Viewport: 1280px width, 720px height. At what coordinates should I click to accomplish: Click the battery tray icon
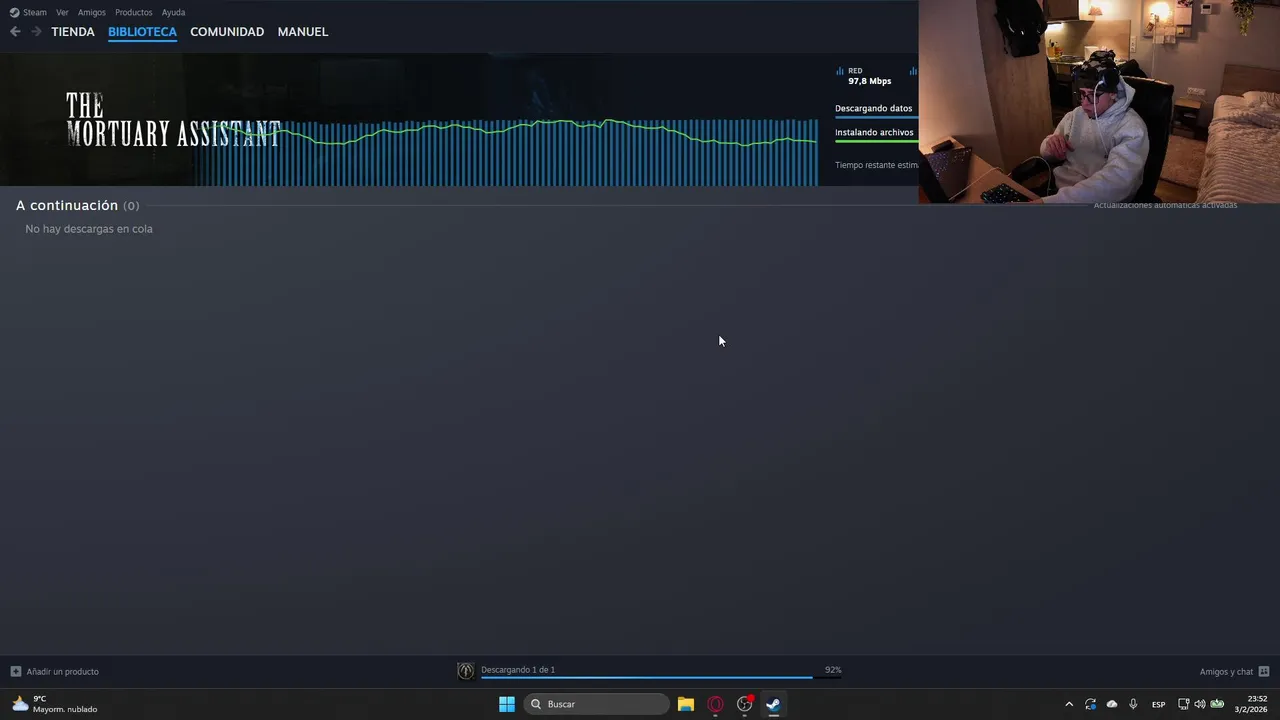1217,704
